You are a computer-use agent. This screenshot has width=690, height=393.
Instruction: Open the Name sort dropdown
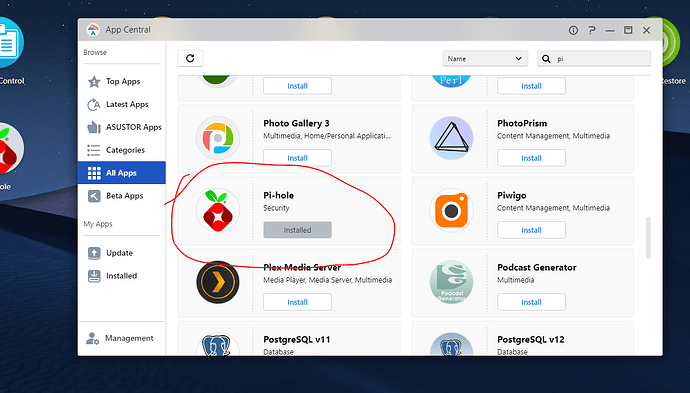click(x=485, y=59)
